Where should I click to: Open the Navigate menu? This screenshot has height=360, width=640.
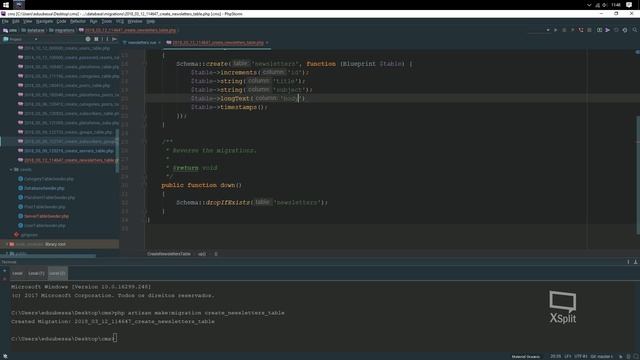44,21
